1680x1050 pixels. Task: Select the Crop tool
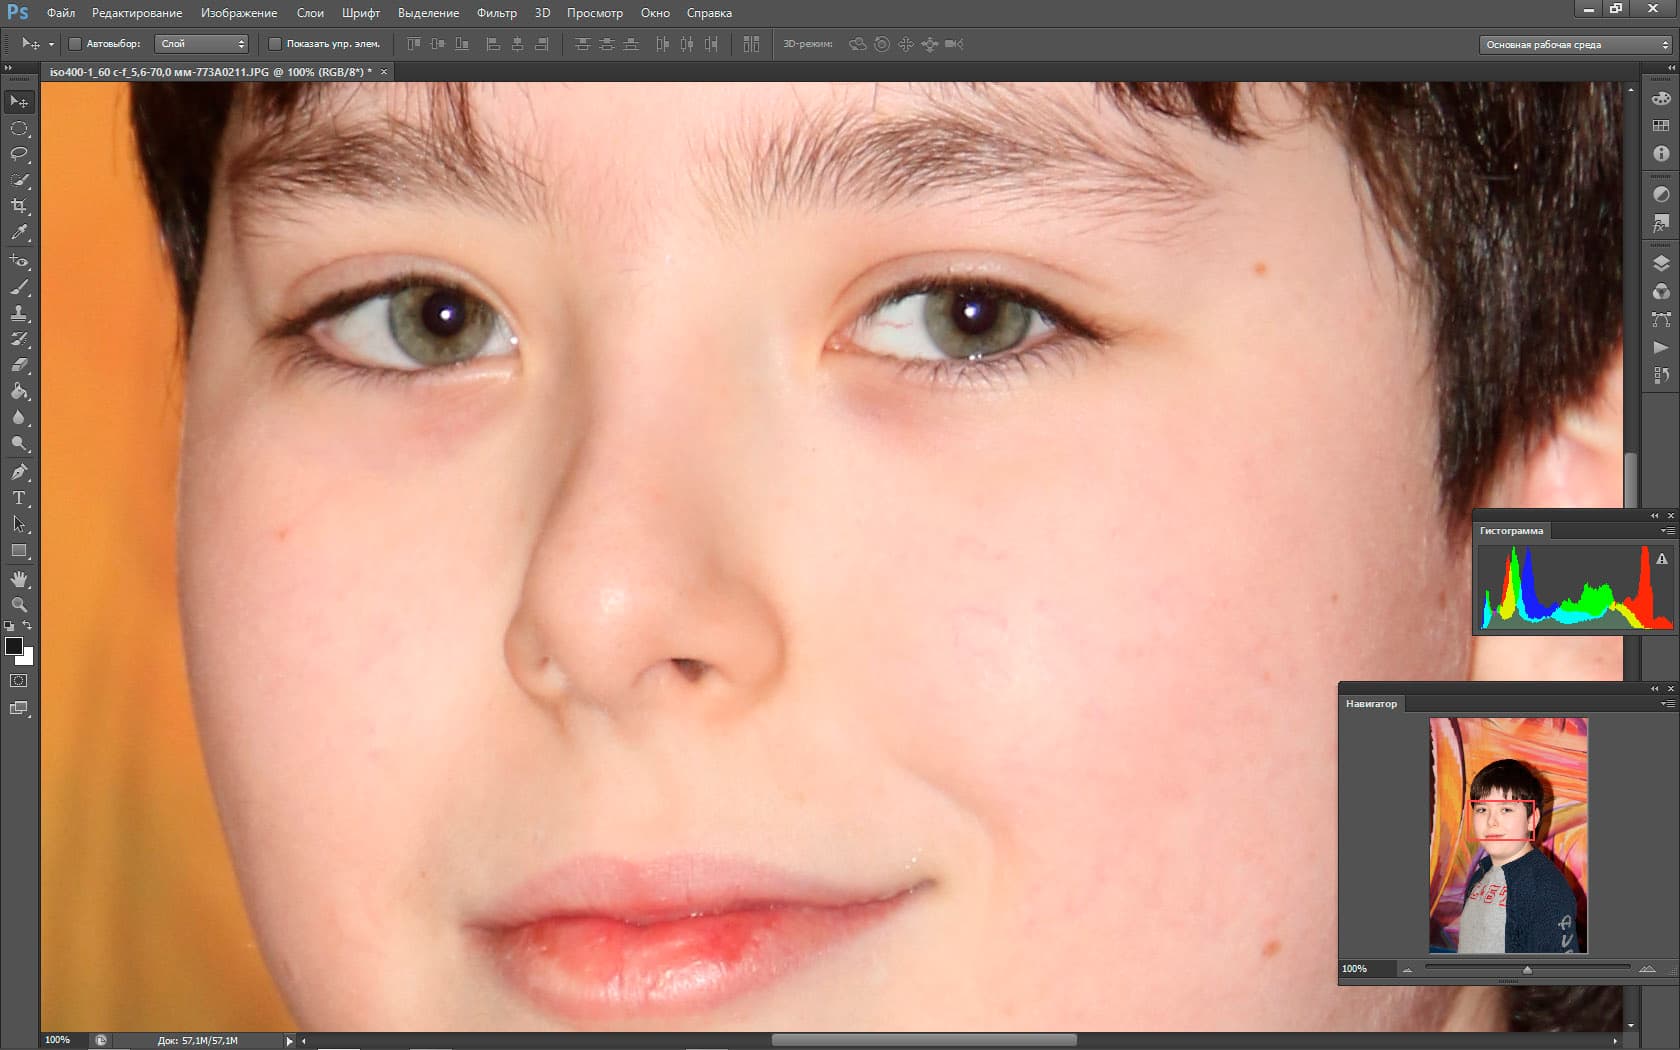click(19, 206)
